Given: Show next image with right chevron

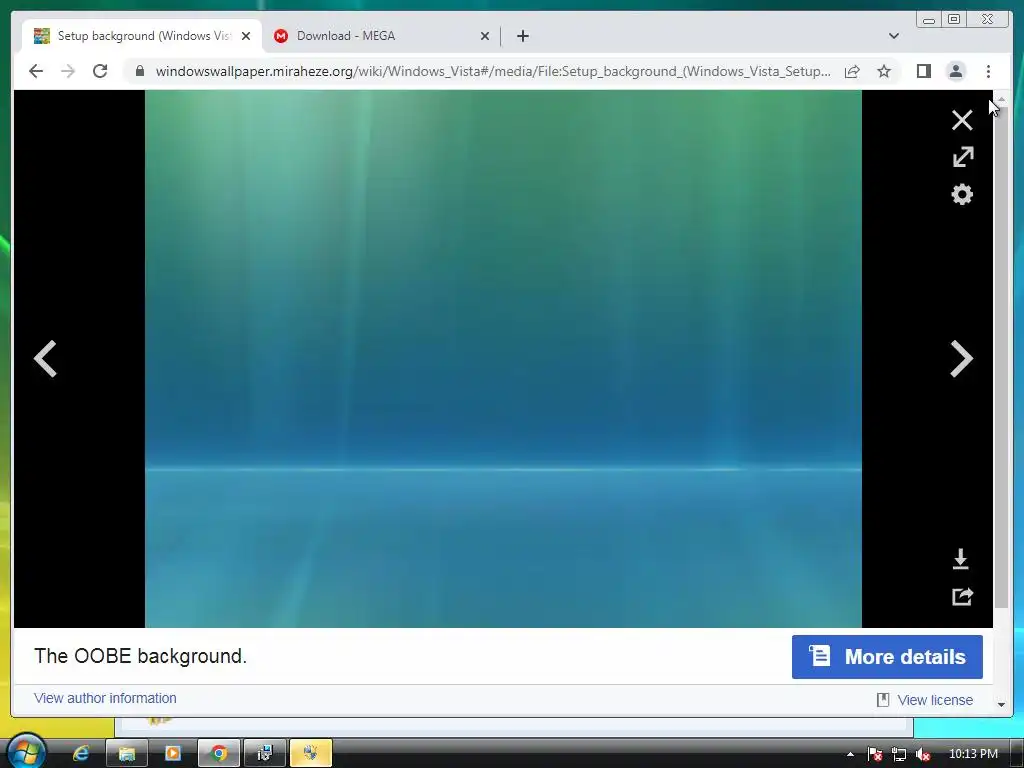Looking at the screenshot, I should coord(962,359).
